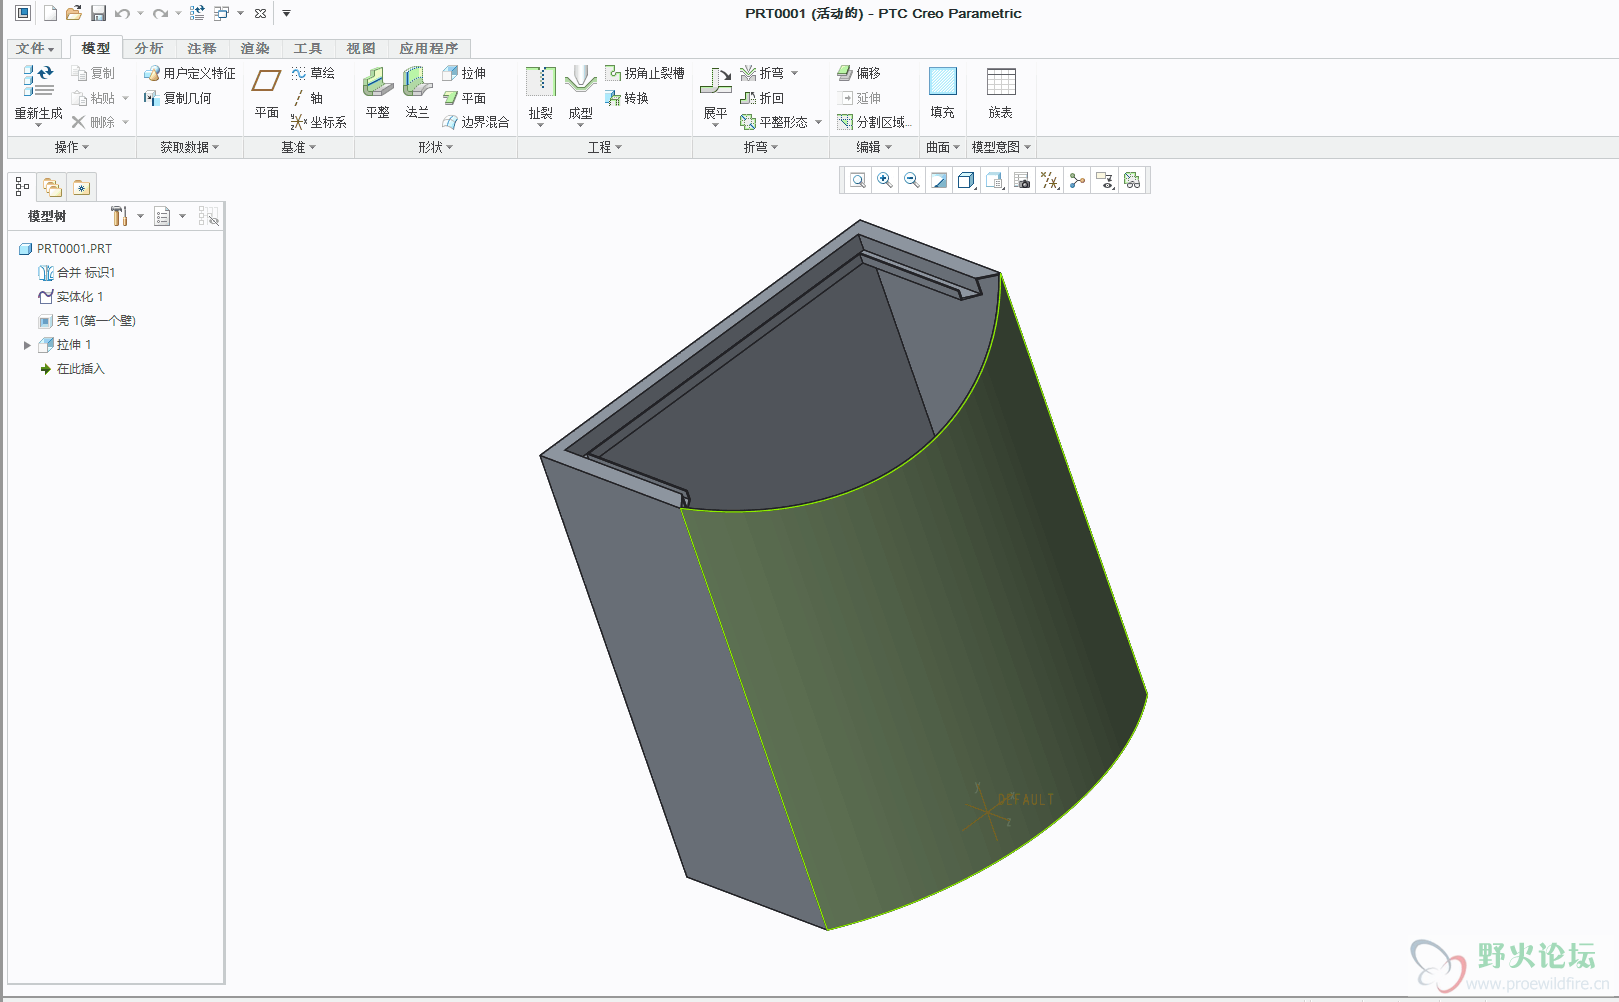Switch to the 渲染 render tab

pyautogui.click(x=255, y=48)
